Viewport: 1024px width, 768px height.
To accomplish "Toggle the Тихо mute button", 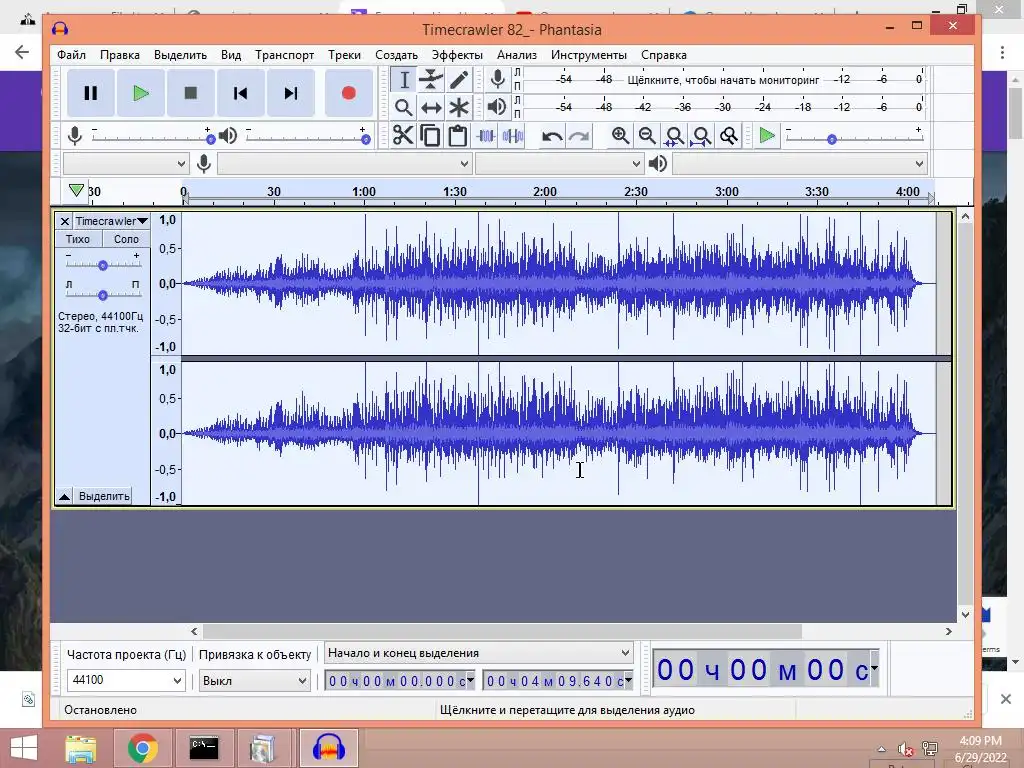I will click(x=78, y=239).
